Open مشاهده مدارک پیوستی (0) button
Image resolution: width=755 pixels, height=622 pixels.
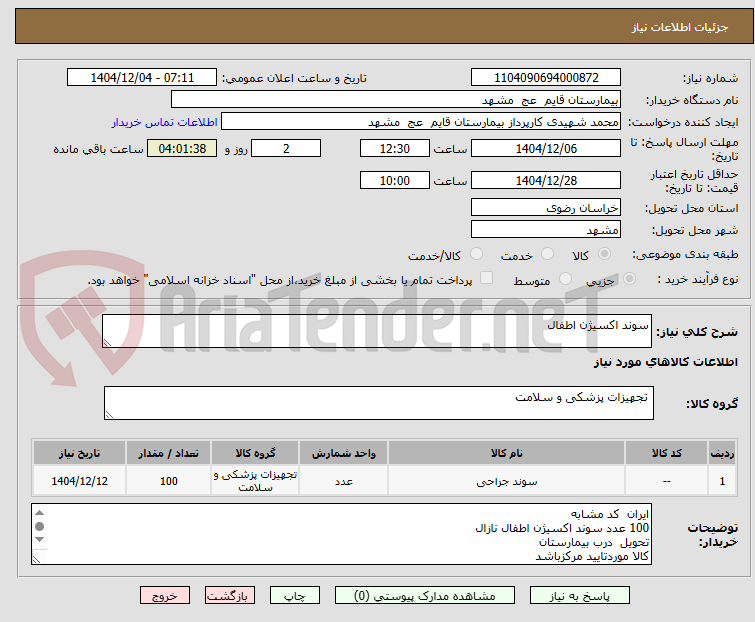[425, 596]
